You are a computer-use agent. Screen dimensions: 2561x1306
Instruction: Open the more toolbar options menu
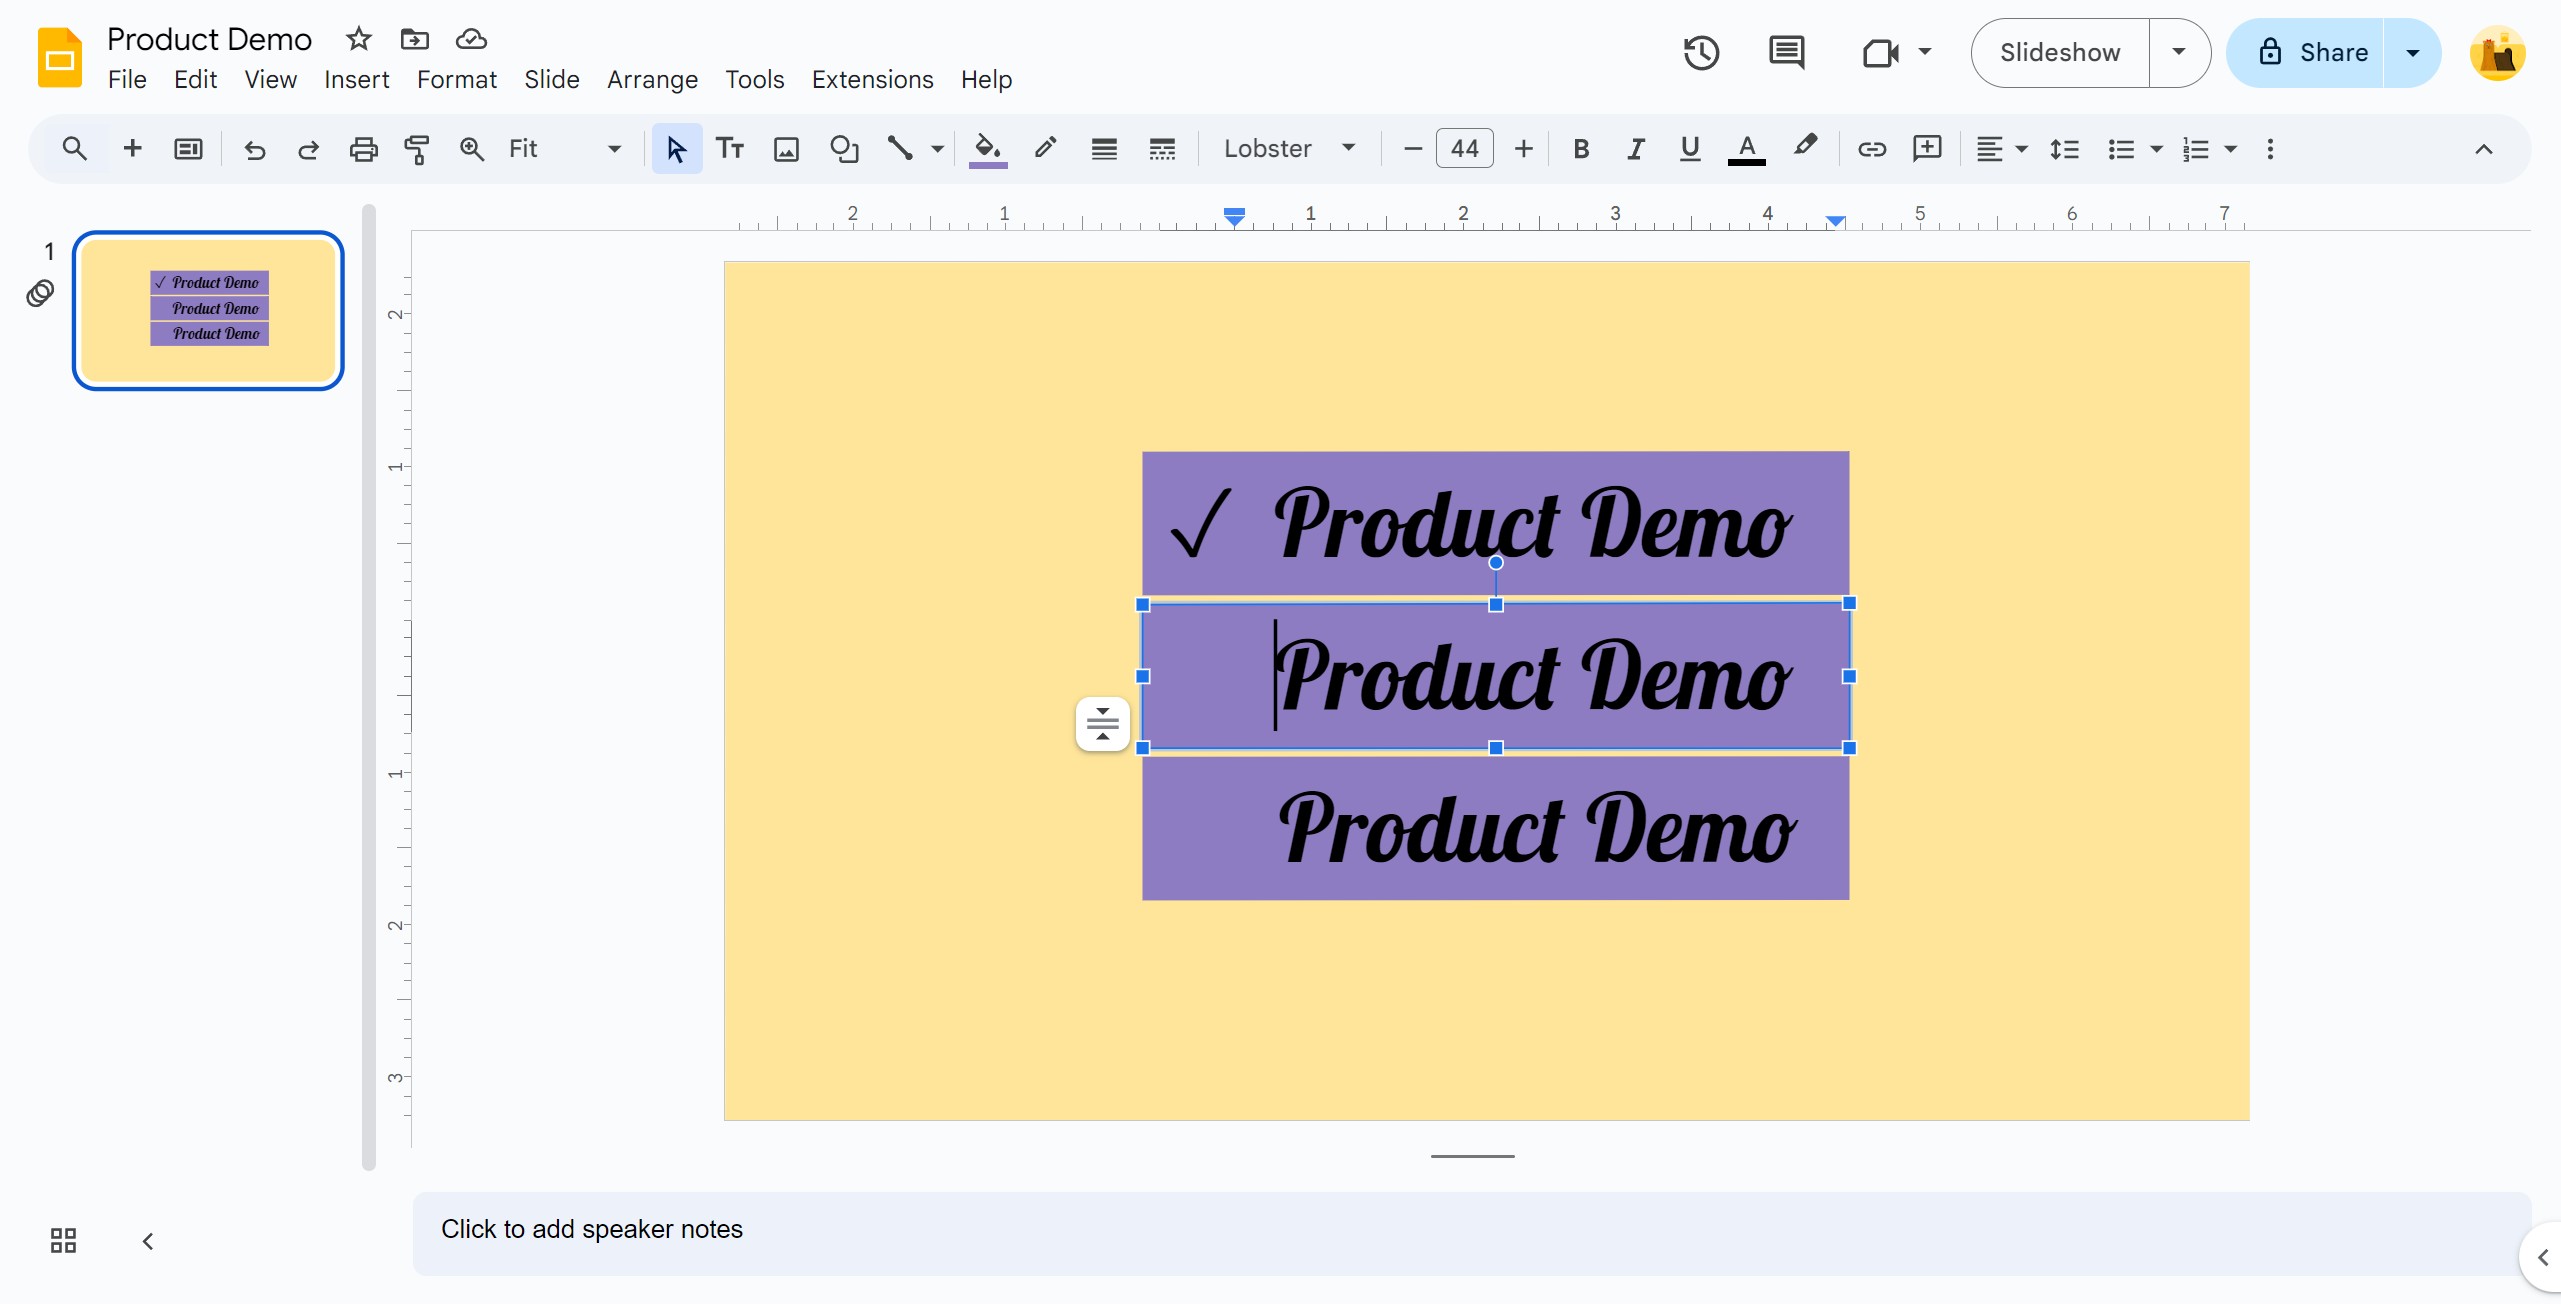coord(2270,149)
